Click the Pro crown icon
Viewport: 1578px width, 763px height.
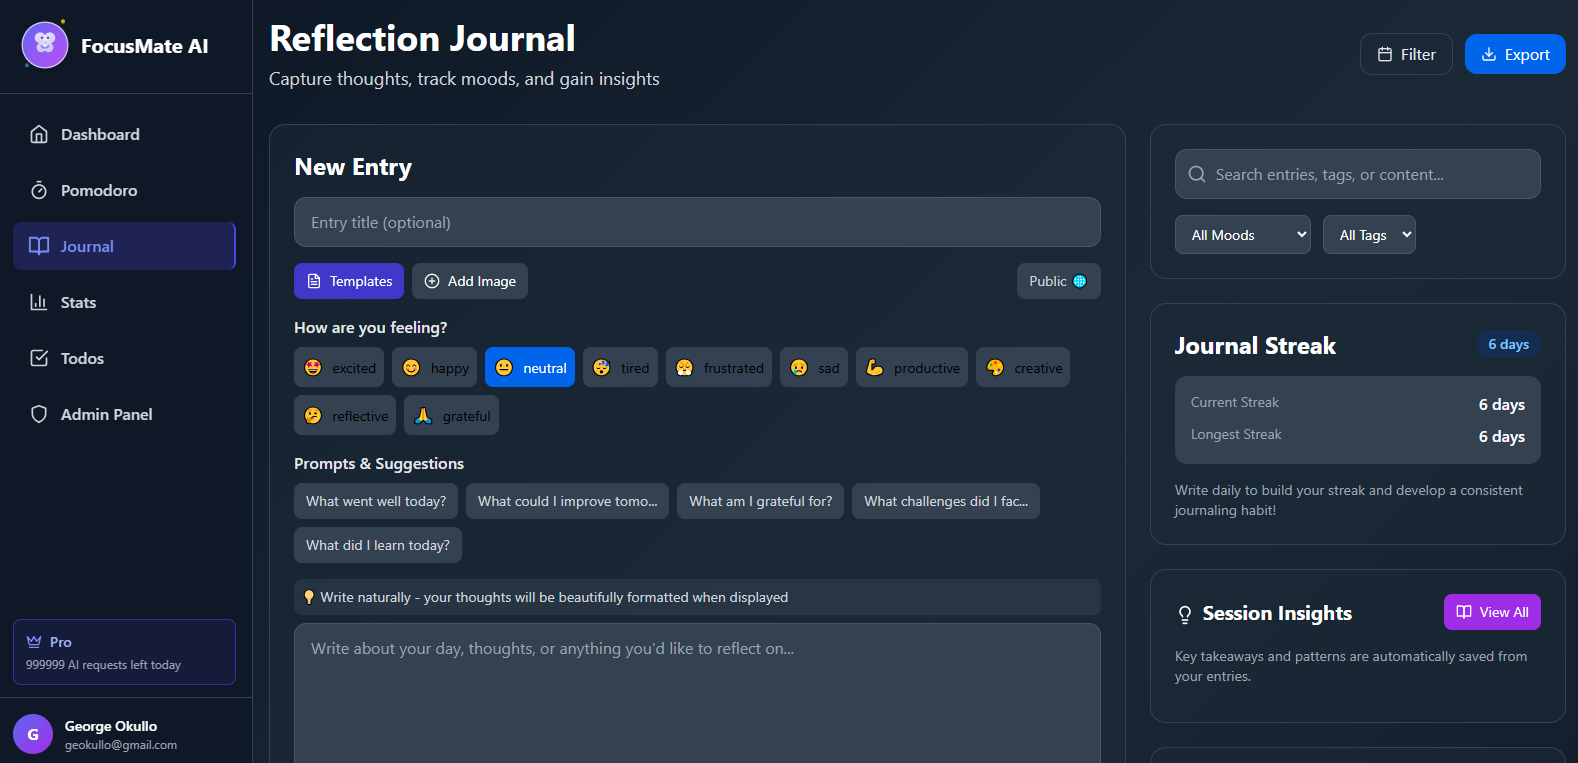click(x=34, y=642)
